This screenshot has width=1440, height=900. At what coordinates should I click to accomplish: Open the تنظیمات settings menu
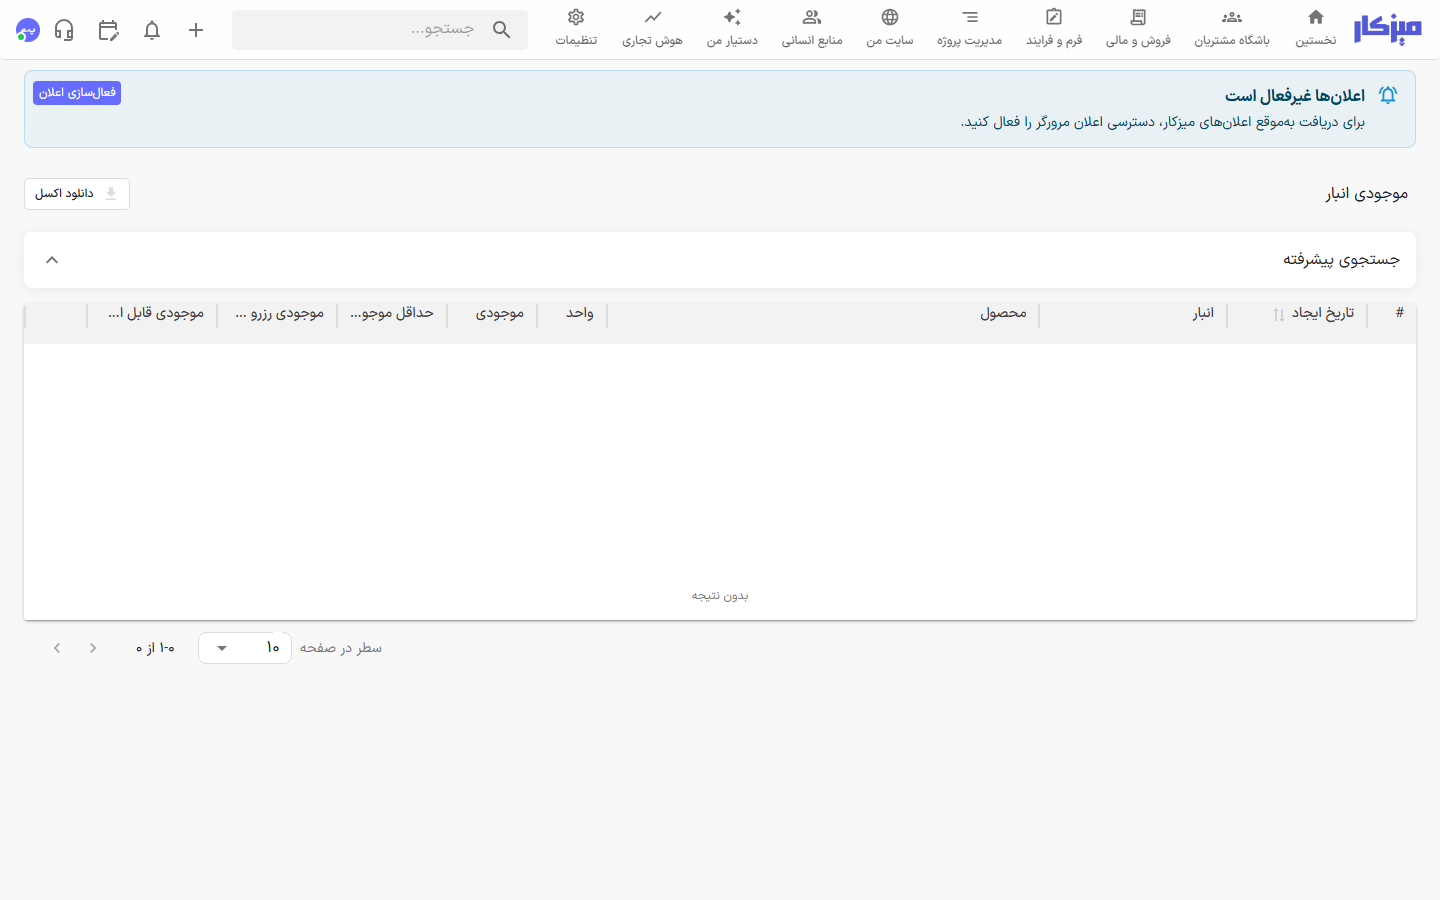click(x=576, y=28)
